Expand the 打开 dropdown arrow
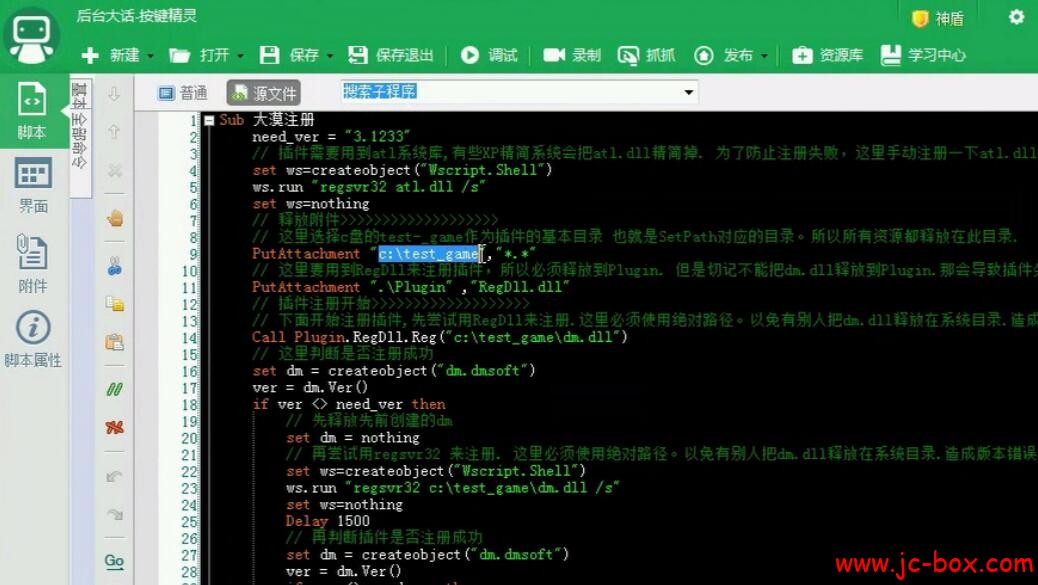The height and width of the screenshot is (585, 1038). [x=241, y=56]
